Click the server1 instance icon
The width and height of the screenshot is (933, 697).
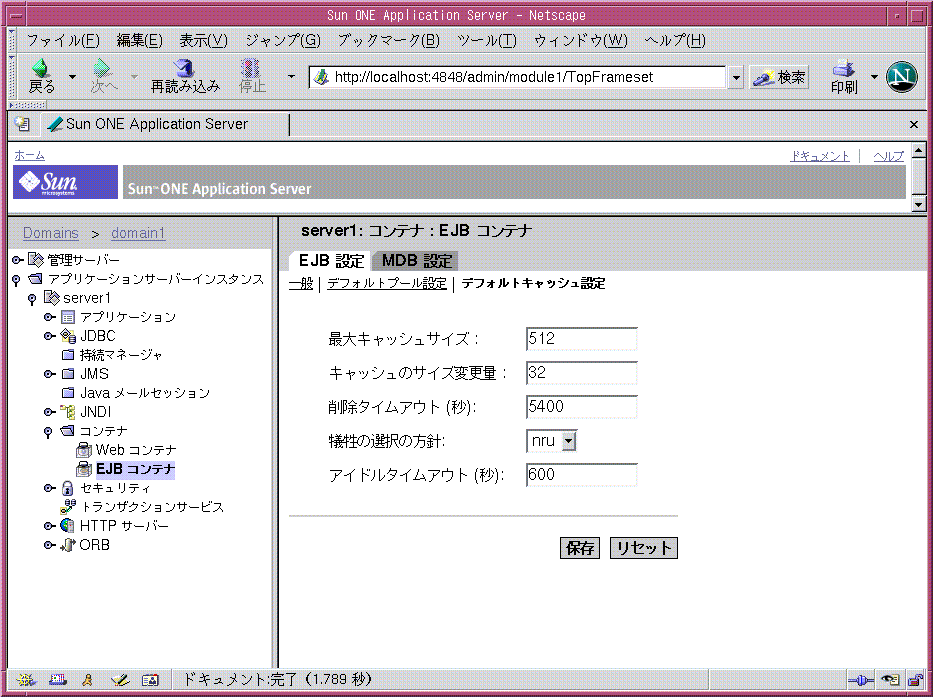52,298
